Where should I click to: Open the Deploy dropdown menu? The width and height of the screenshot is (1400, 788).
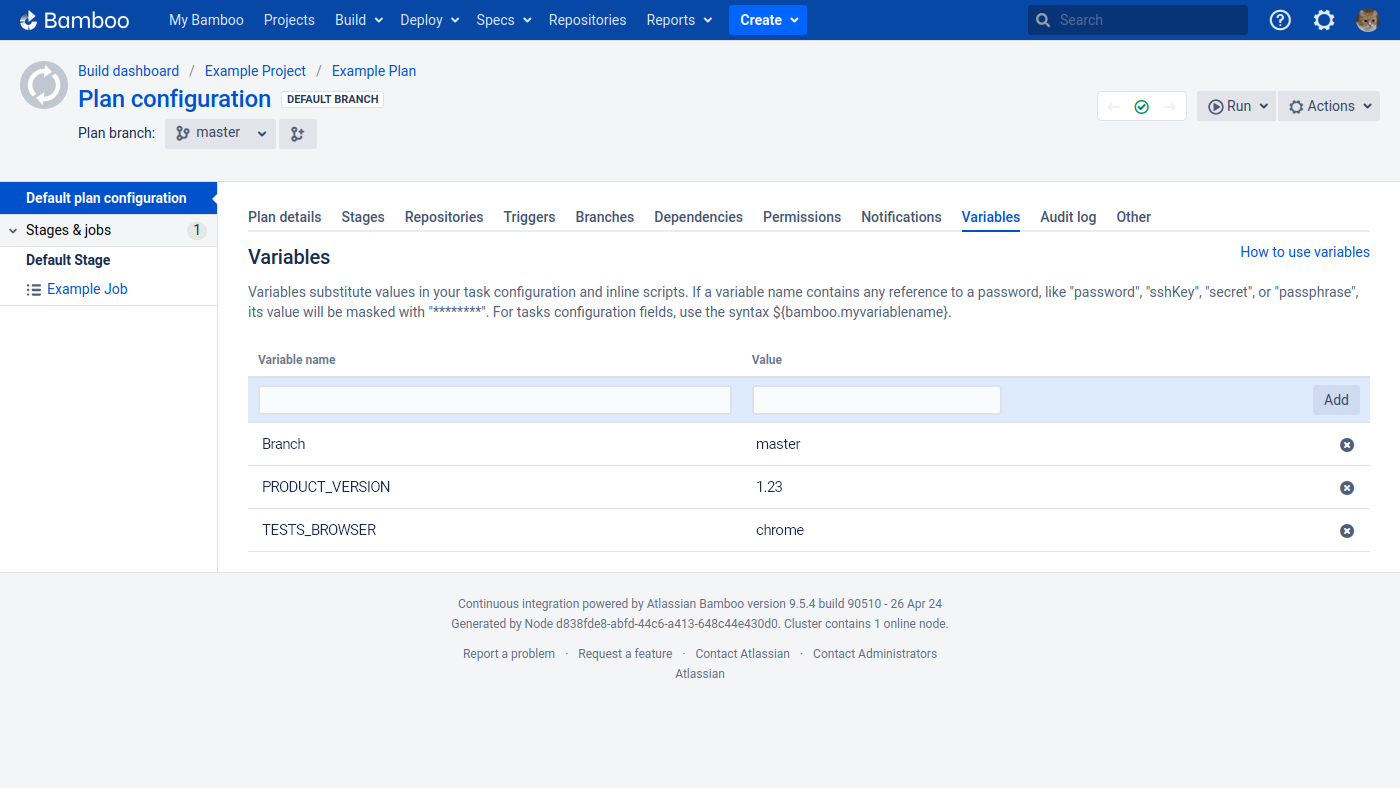click(429, 19)
